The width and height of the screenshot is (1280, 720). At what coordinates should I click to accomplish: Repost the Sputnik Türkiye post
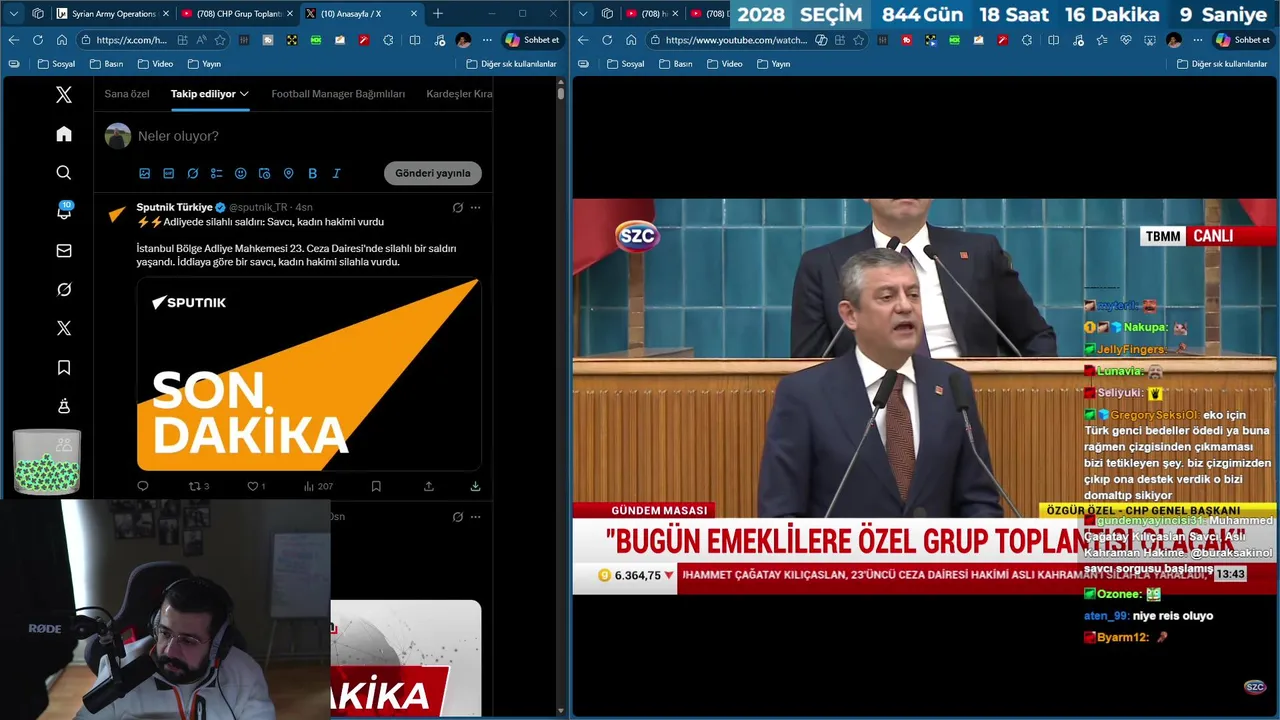point(199,486)
